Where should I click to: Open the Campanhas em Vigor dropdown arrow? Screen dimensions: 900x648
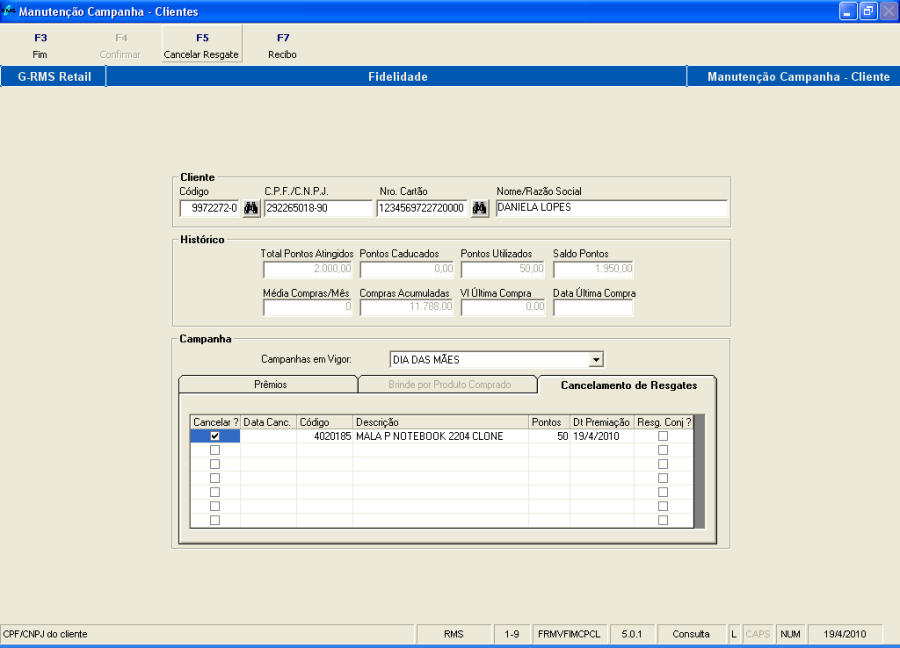pos(596,360)
